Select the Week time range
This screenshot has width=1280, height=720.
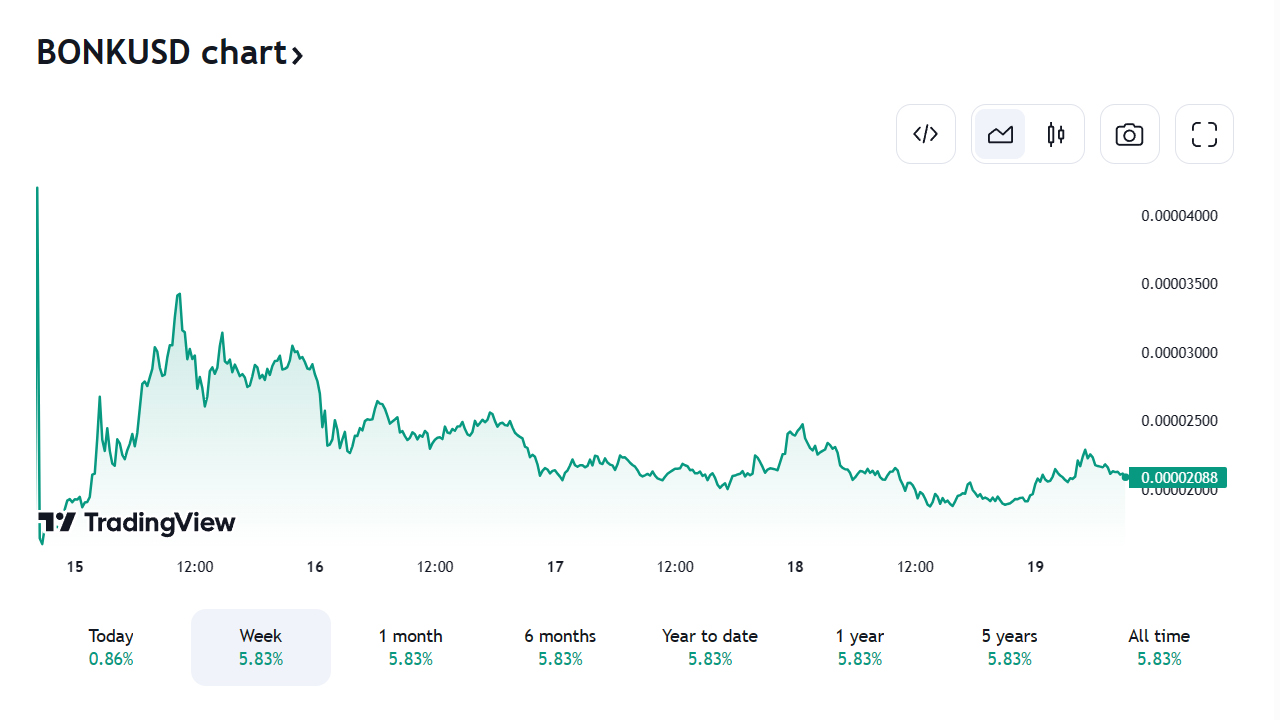pyautogui.click(x=261, y=647)
